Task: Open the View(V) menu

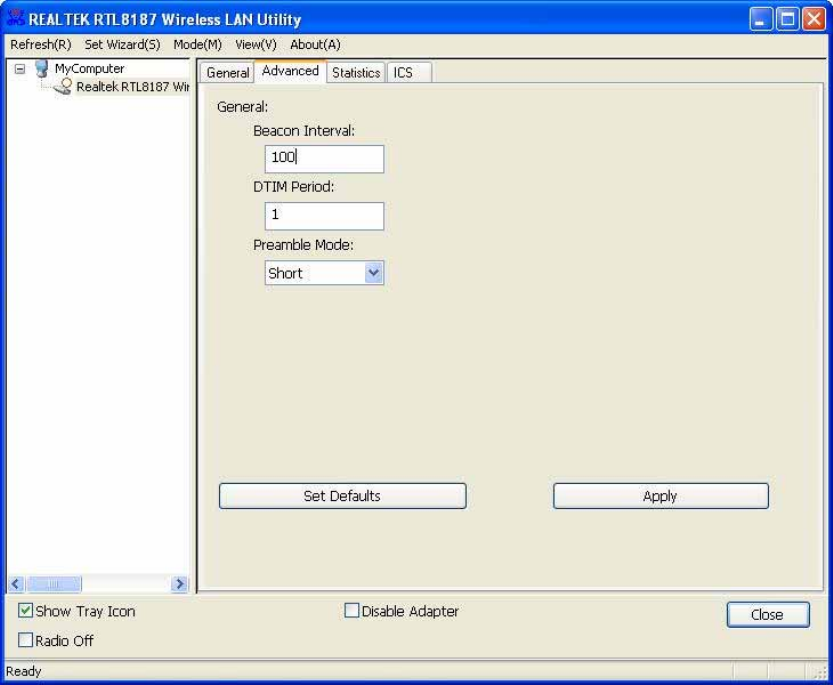Action: [x=256, y=45]
